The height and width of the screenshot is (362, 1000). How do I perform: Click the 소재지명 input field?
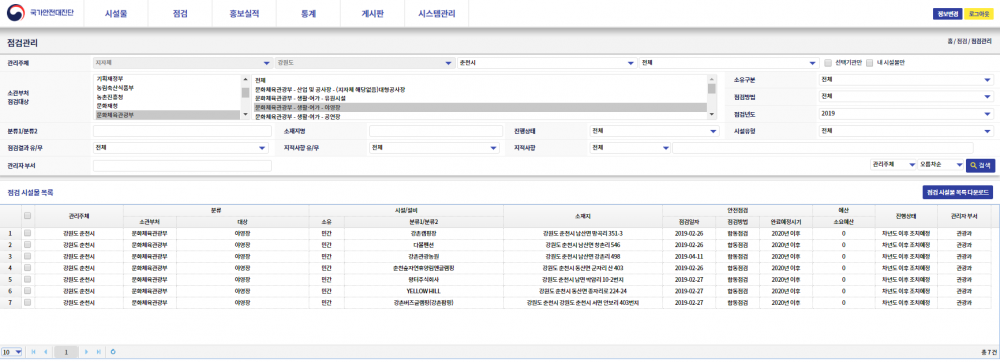pos(436,131)
